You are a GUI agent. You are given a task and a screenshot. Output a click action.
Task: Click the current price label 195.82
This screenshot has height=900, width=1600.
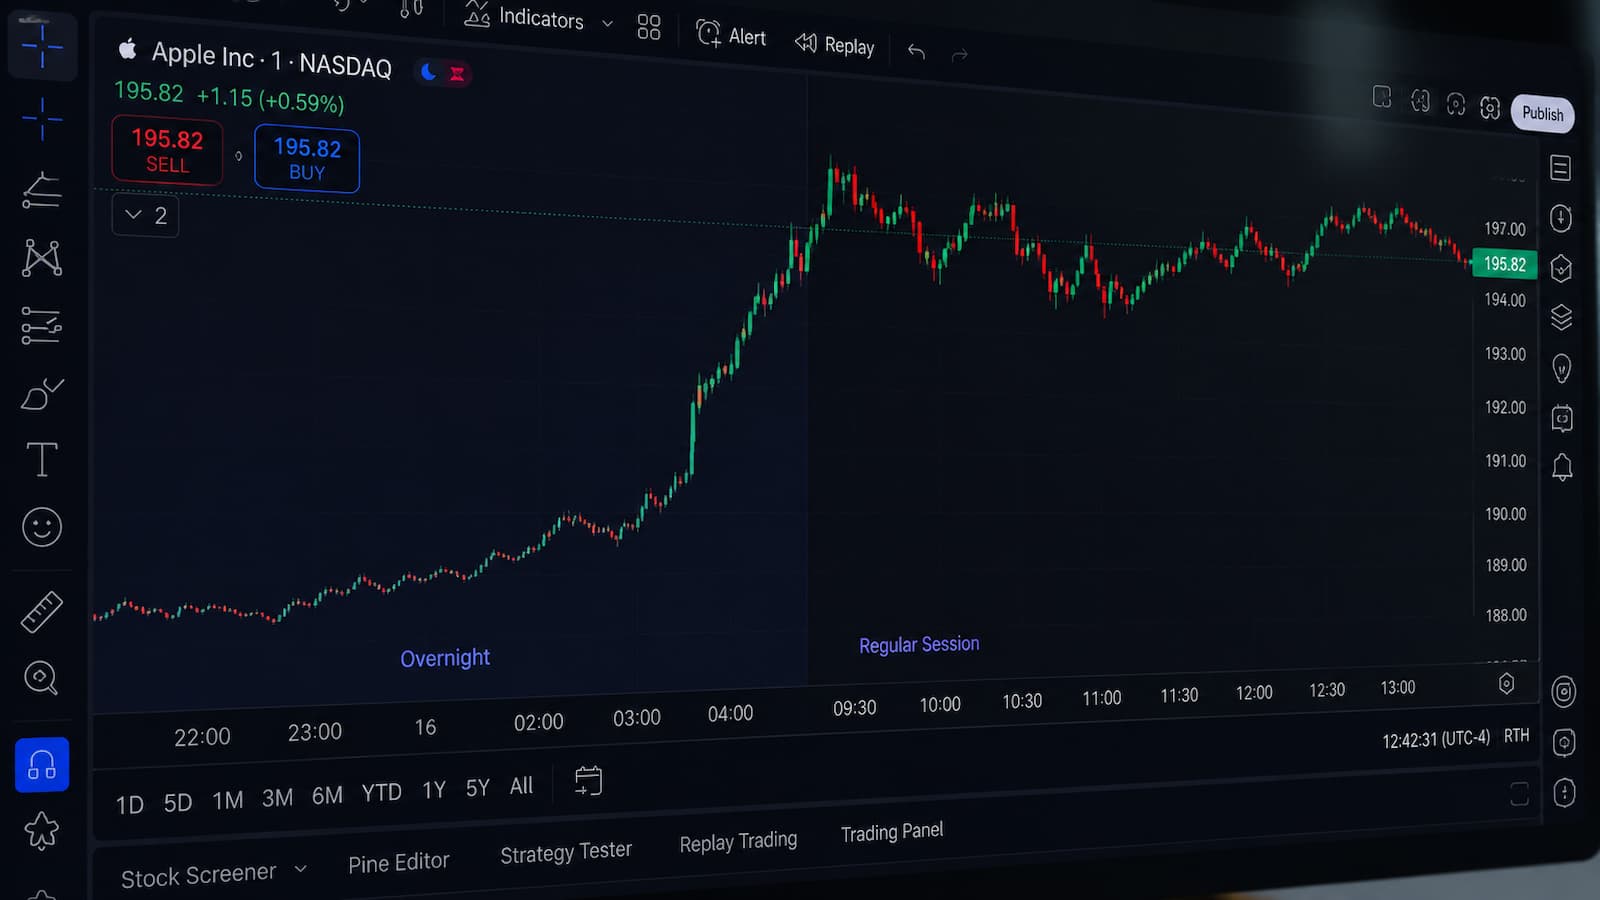pyautogui.click(x=1504, y=264)
